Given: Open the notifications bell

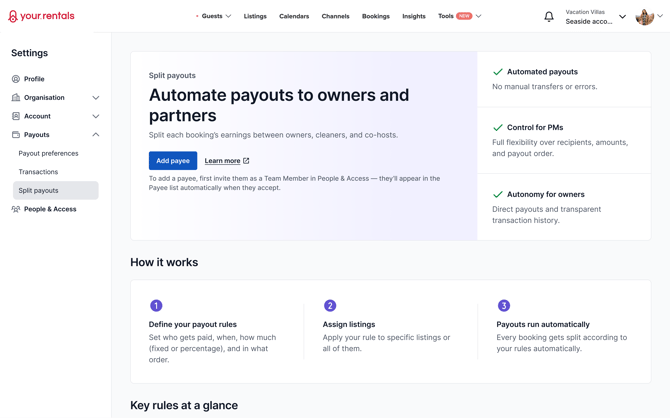Looking at the screenshot, I should click(x=549, y=17).
